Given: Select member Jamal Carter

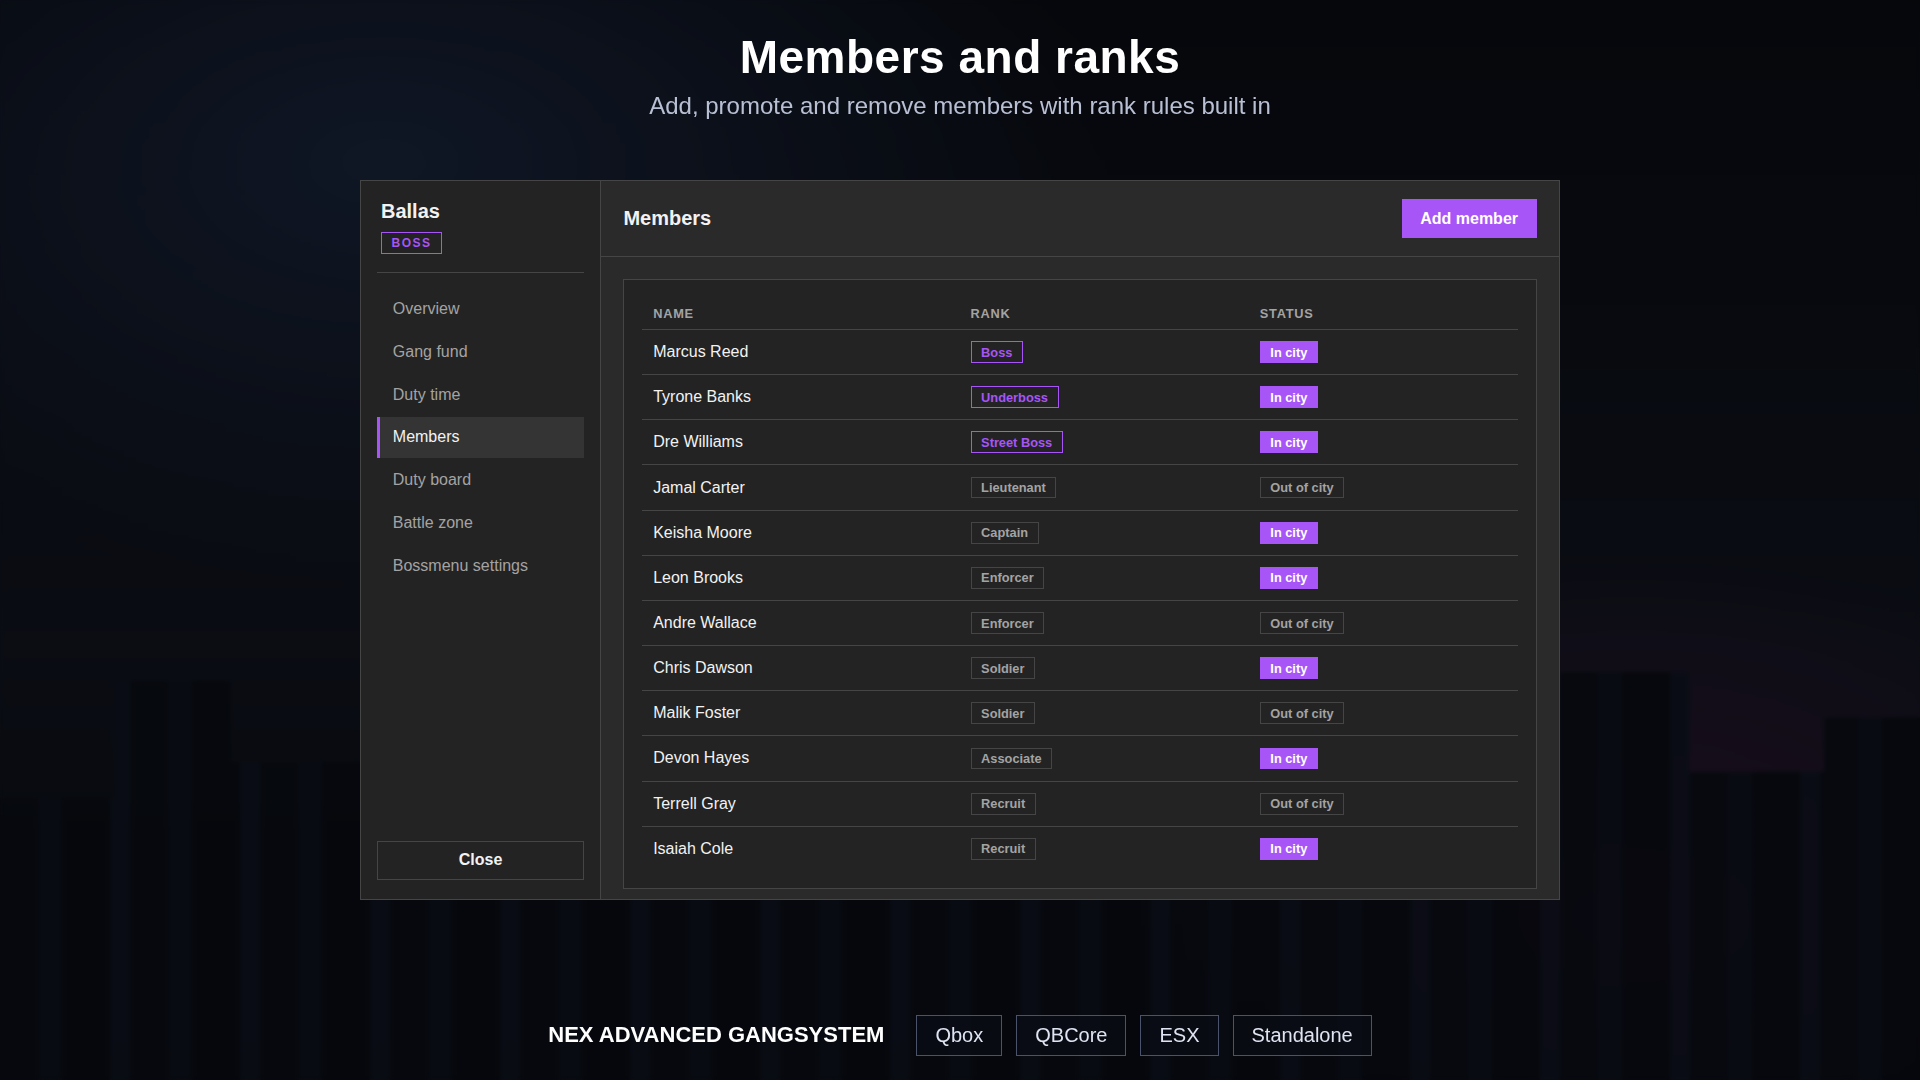Looking at the screenshot, I should tap(698, 488).
